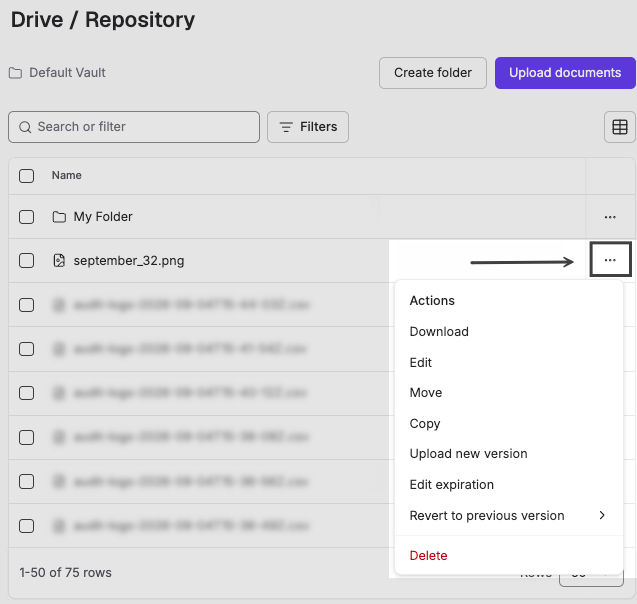Tick the select-all checkbox next to Name

click(x=26, y=176)
